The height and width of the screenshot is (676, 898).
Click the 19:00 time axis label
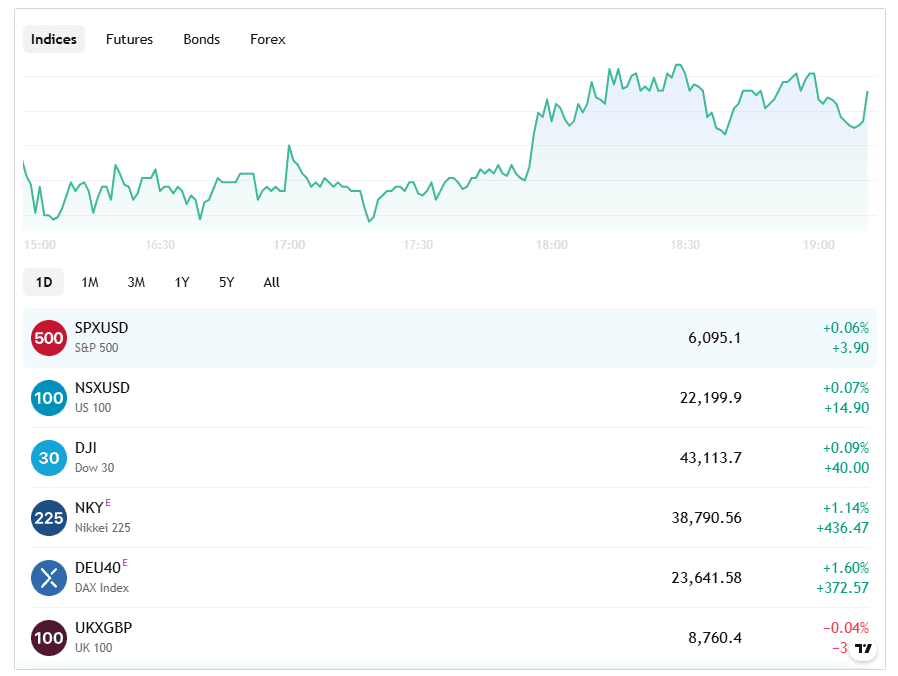pyautogui.click(x=819, y=245)
